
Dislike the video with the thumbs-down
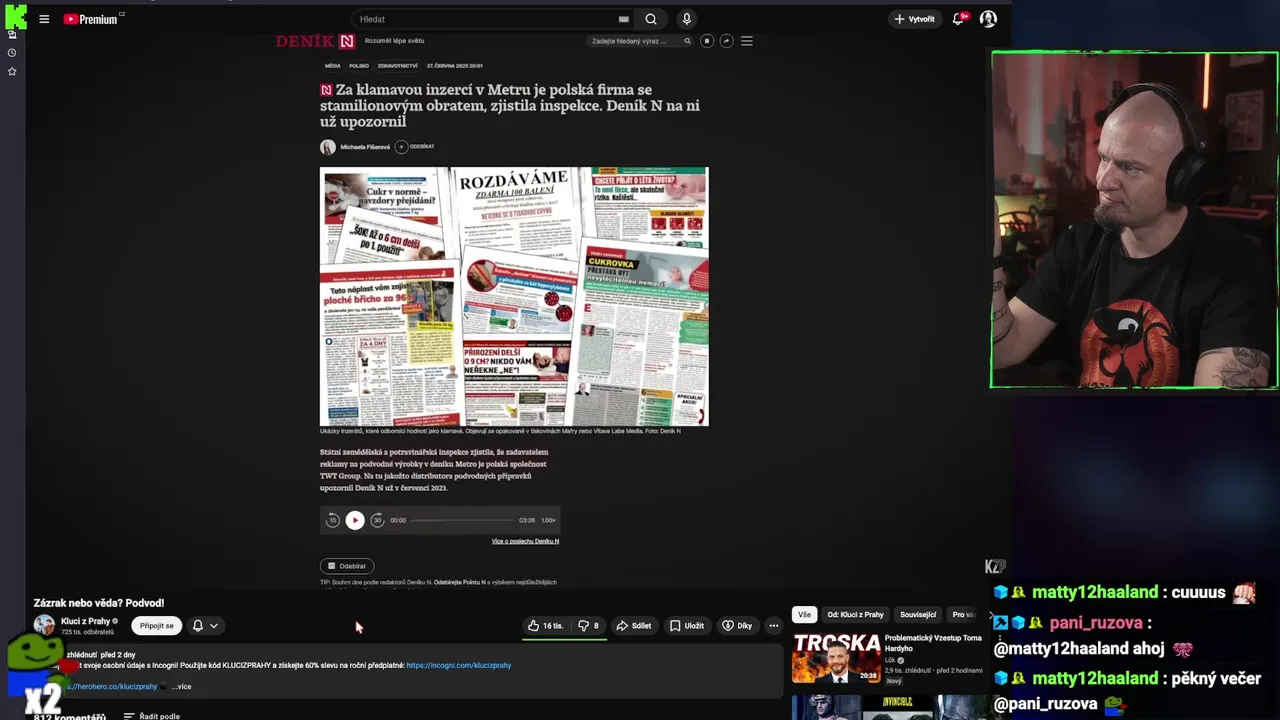[588, 626]
